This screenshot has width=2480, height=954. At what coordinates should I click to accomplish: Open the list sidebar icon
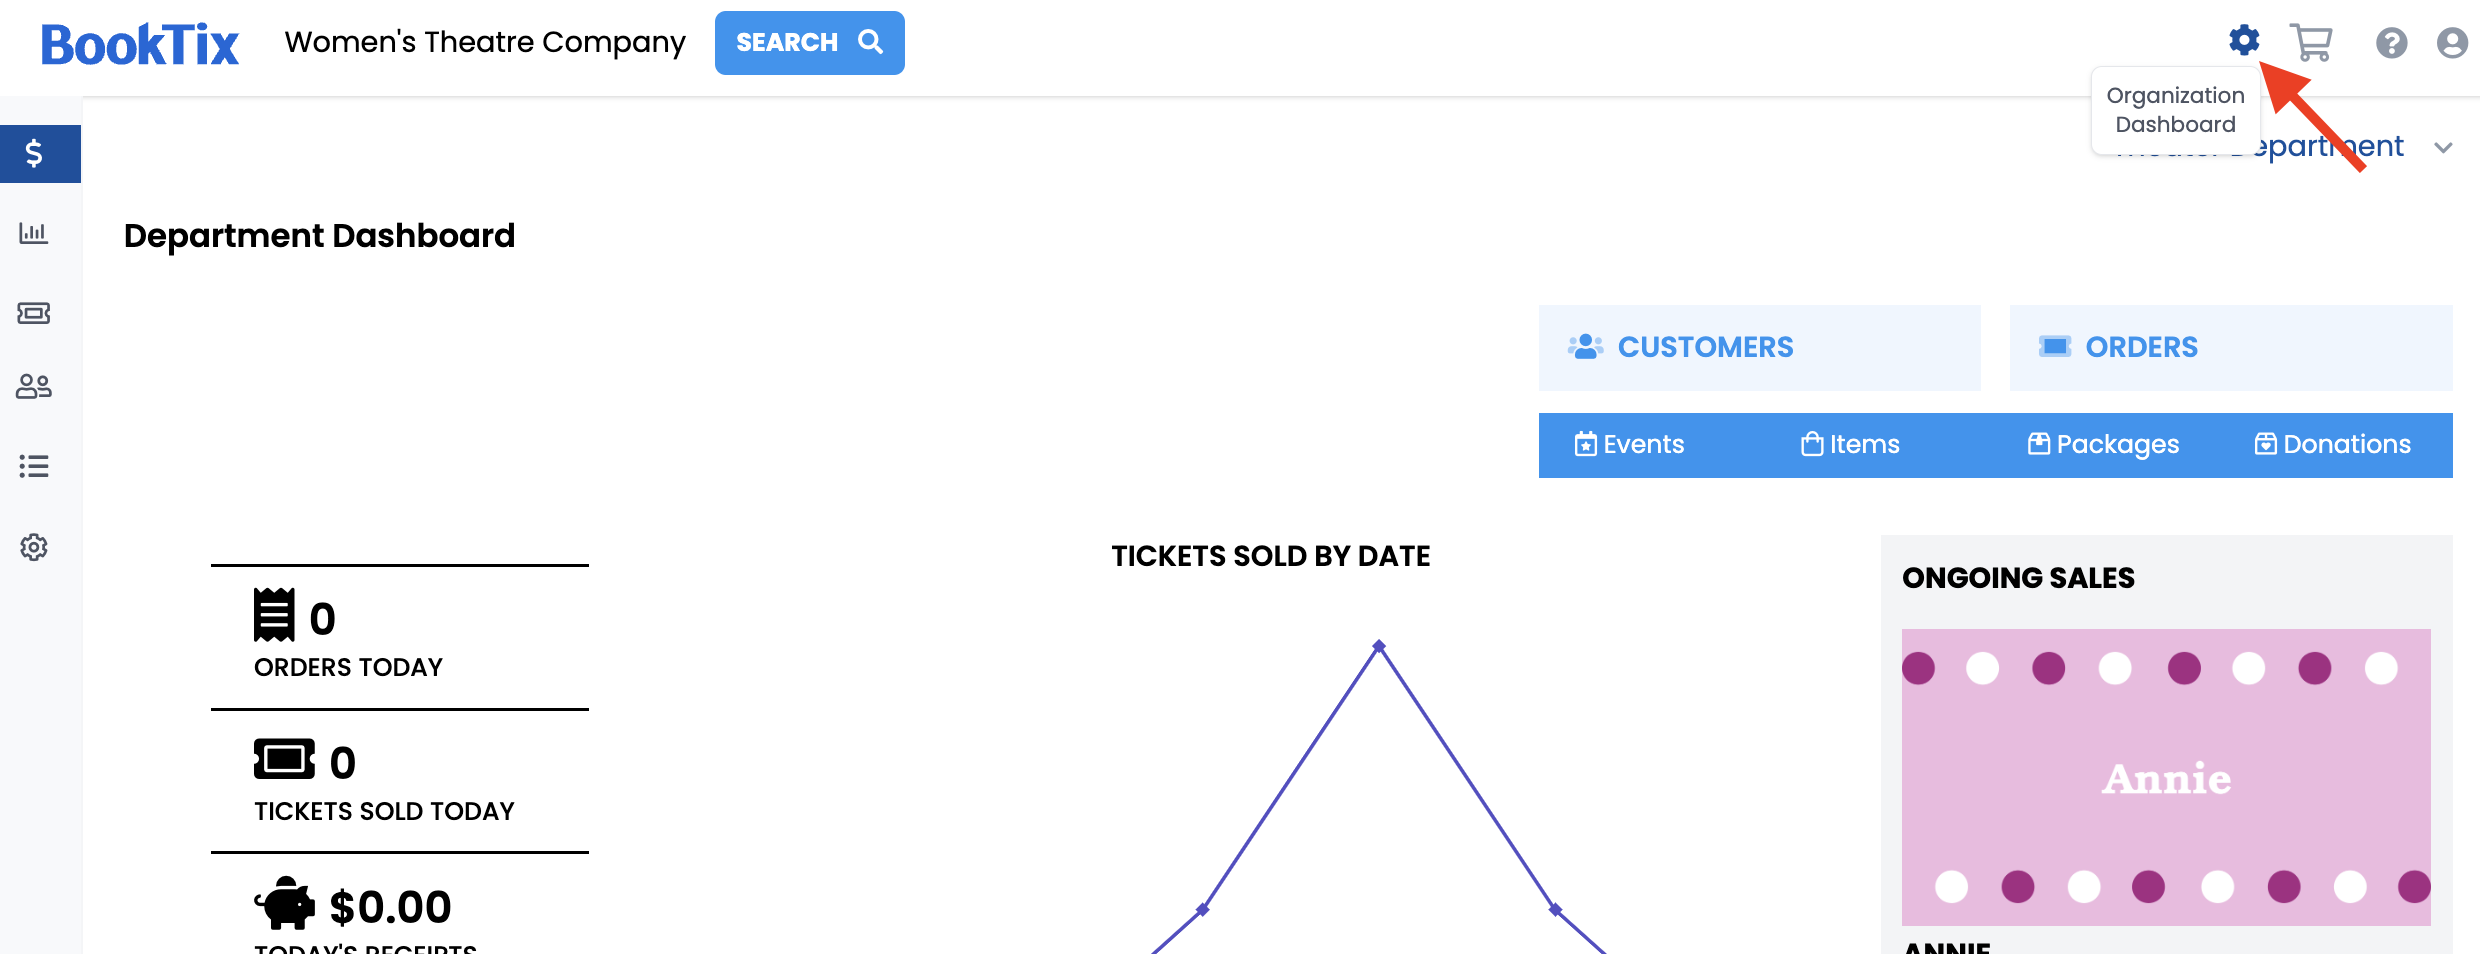pyautogui.click(x=34, y=466)
